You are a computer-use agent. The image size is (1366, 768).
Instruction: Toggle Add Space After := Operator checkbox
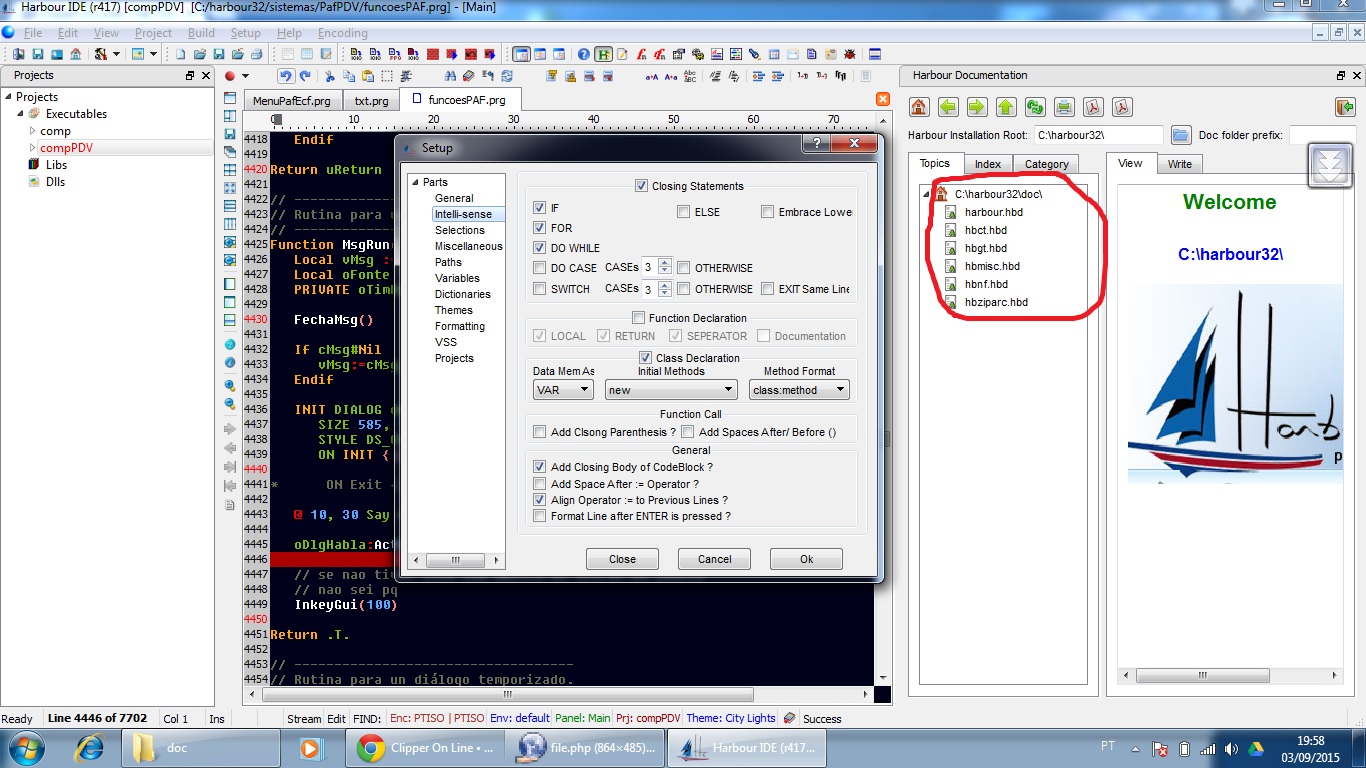click(x=540, y=484)
